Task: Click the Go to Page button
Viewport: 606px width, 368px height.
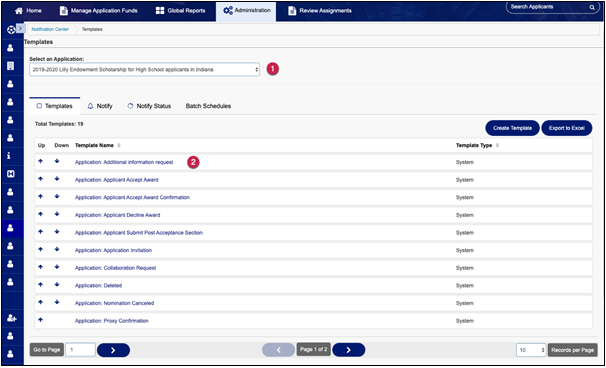Action: (x=47, y=350)
